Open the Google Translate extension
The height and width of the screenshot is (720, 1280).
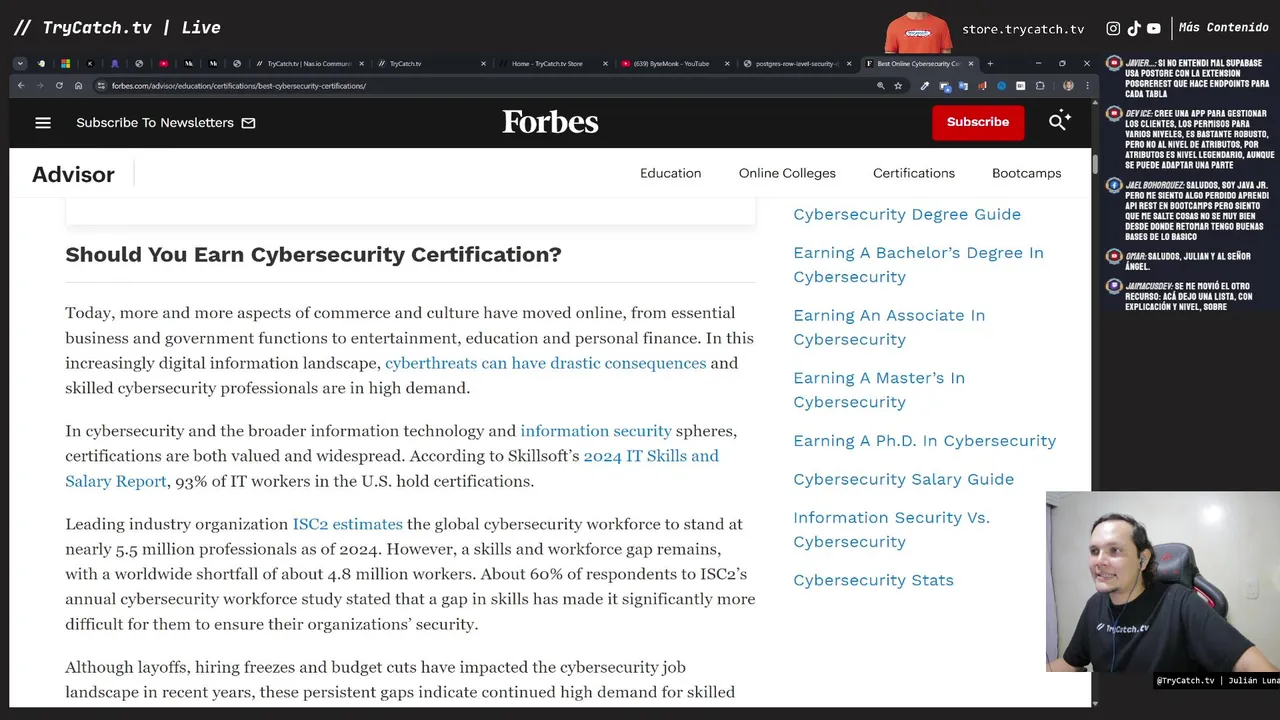963,86
